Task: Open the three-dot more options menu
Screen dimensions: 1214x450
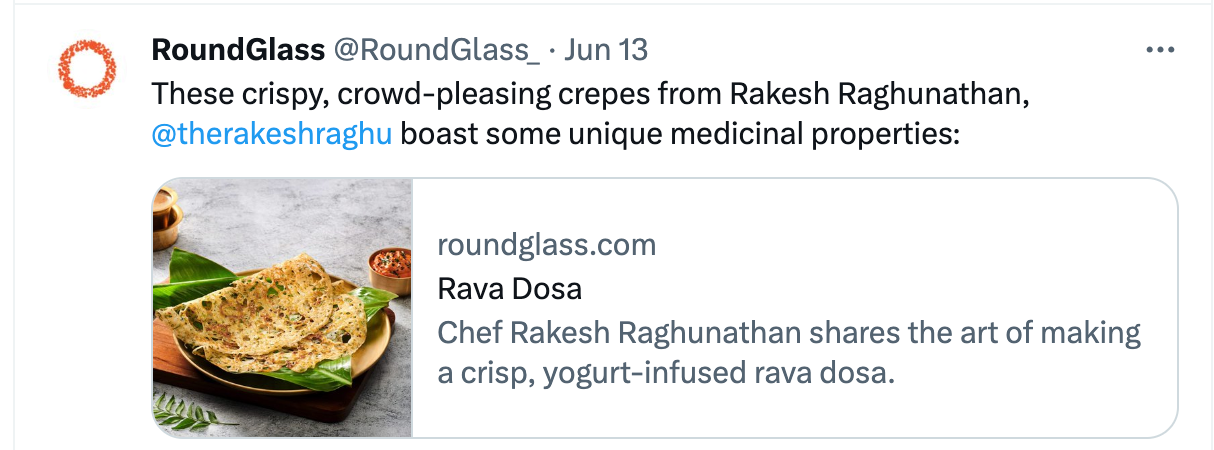Action: click(x=1159, y=49)
